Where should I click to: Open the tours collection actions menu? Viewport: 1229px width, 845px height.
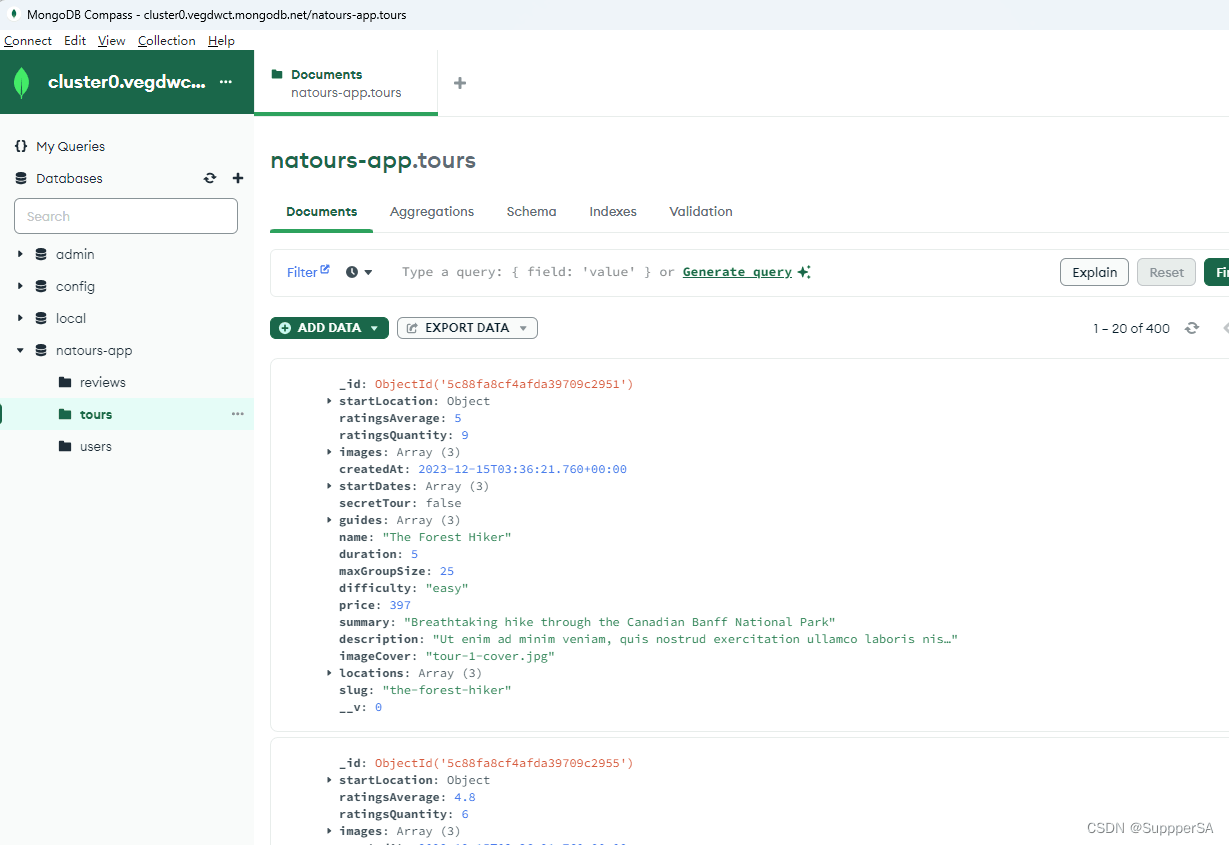tap(238, 414)
